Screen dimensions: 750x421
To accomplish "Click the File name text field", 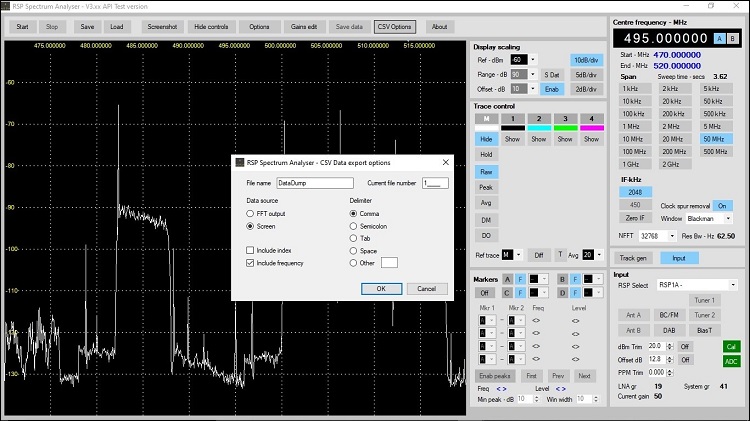I will 316,183.
